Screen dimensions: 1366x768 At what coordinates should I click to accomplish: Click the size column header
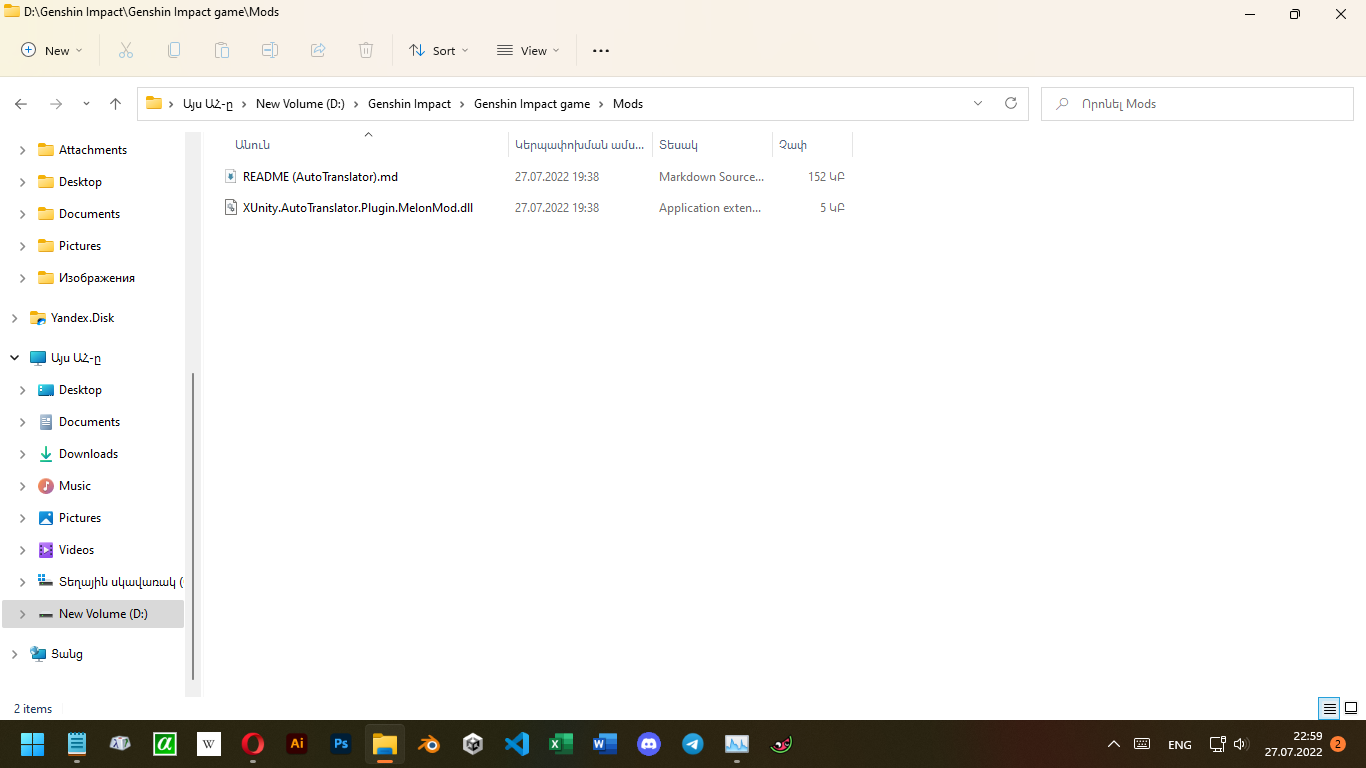click(812, 145)
